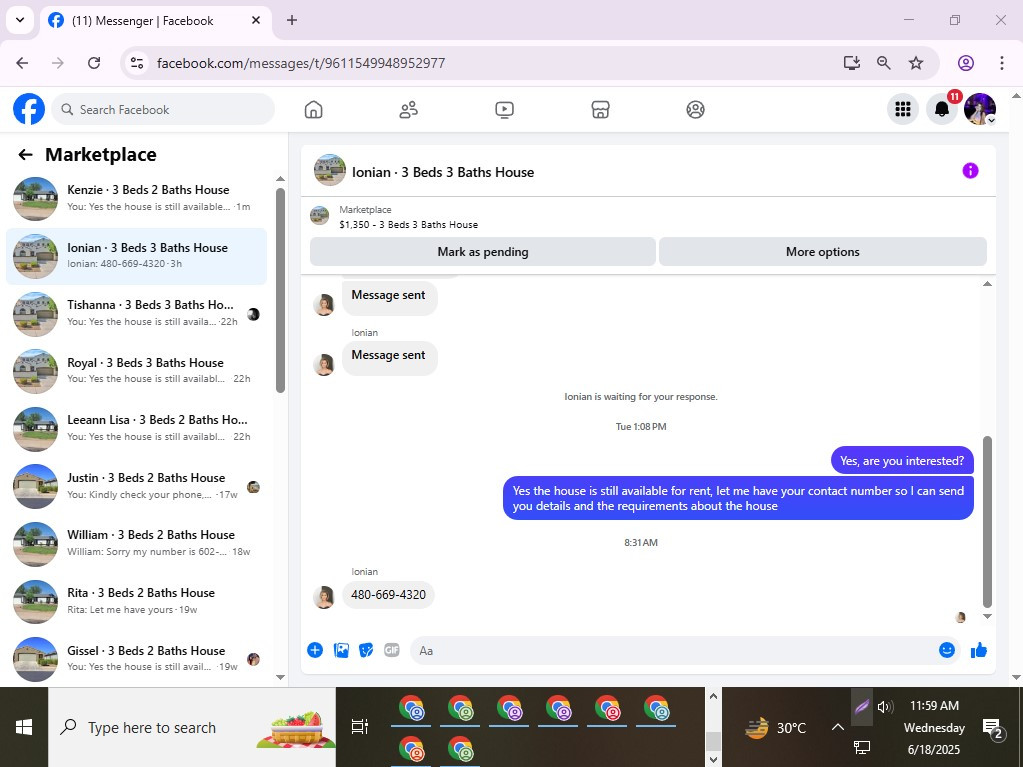Open the Windows Start button
The height and width of the screenshot is (767, 1023).
(x=24, y=727)
